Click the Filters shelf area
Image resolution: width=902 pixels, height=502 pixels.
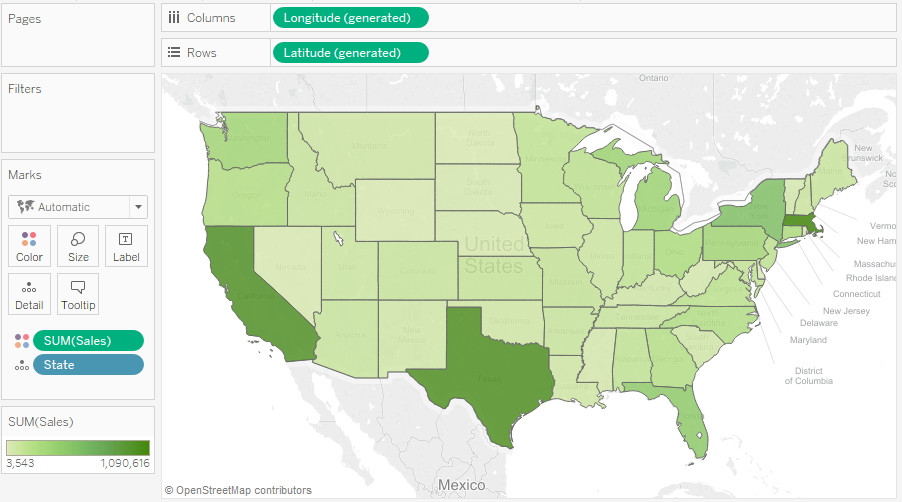[x=78, y=113]
